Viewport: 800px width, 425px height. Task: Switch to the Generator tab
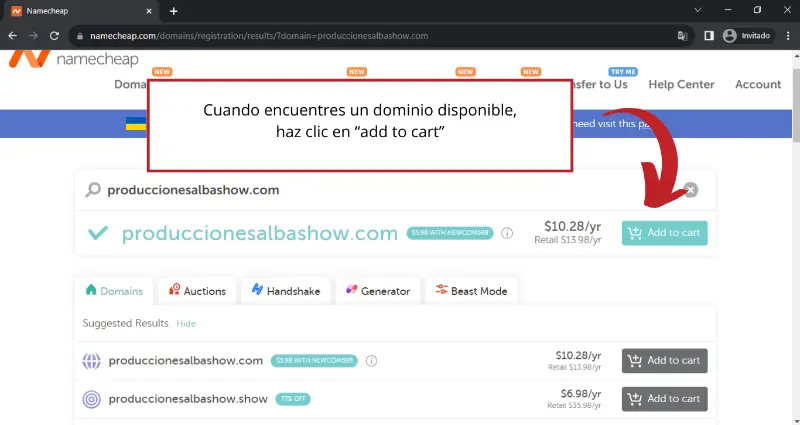(378, 291)
